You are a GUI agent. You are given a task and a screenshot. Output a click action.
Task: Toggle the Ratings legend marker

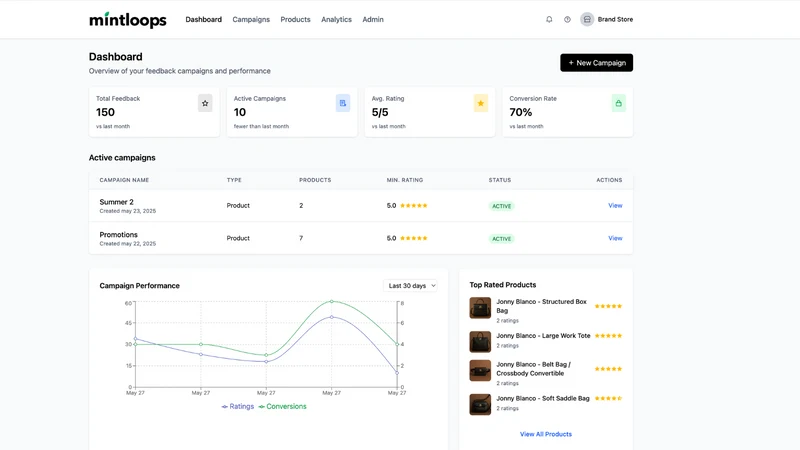pyautogui.click(x=224, y=407)
